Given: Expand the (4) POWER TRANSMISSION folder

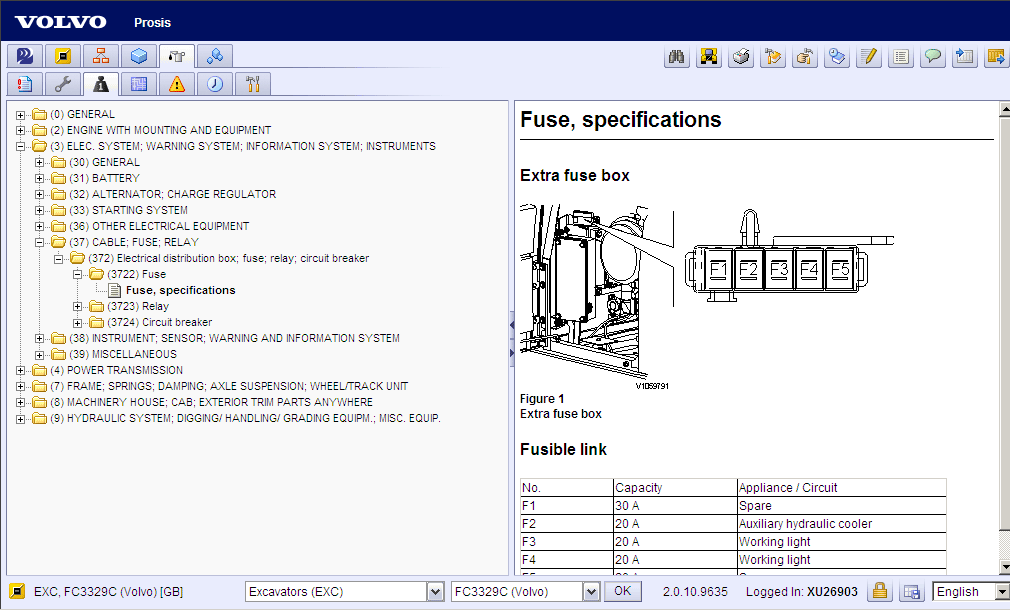Looking at the screenshot, I should tap(20, 369).
